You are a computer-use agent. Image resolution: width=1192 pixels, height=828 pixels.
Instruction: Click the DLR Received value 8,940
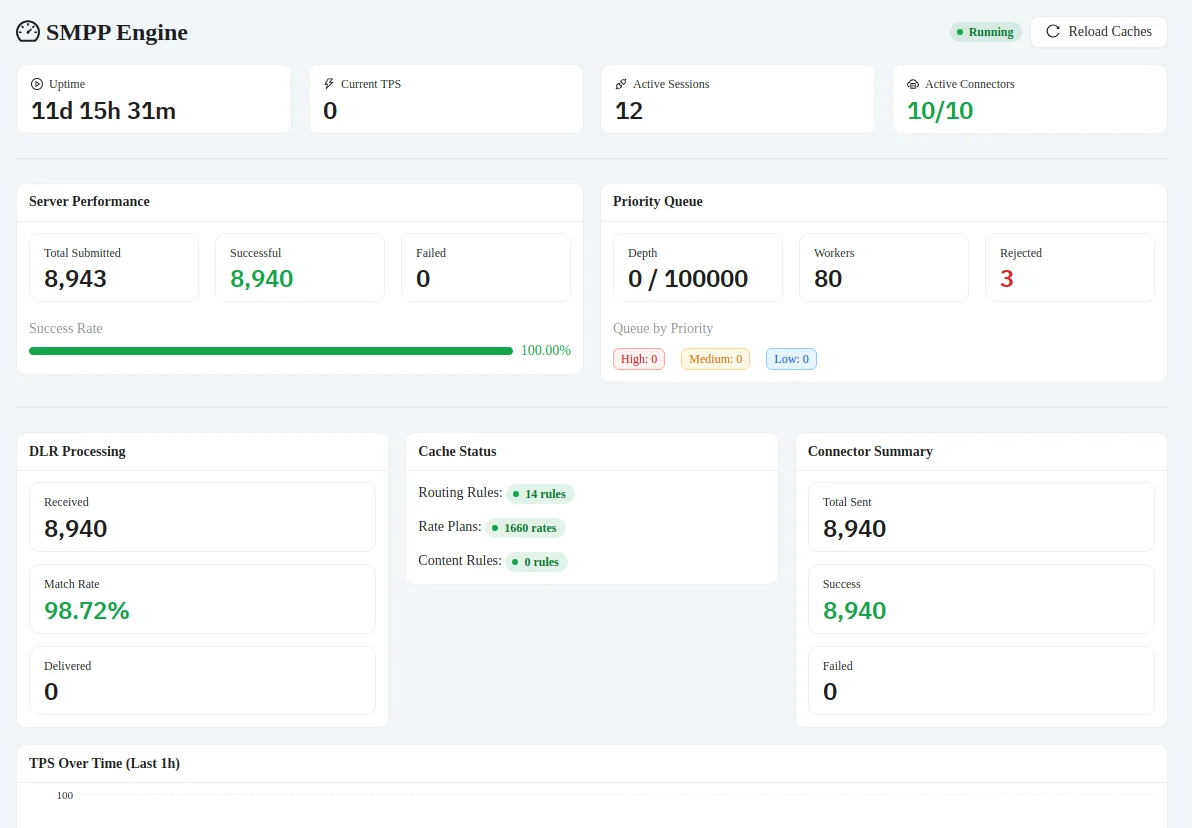click(75, 528)
